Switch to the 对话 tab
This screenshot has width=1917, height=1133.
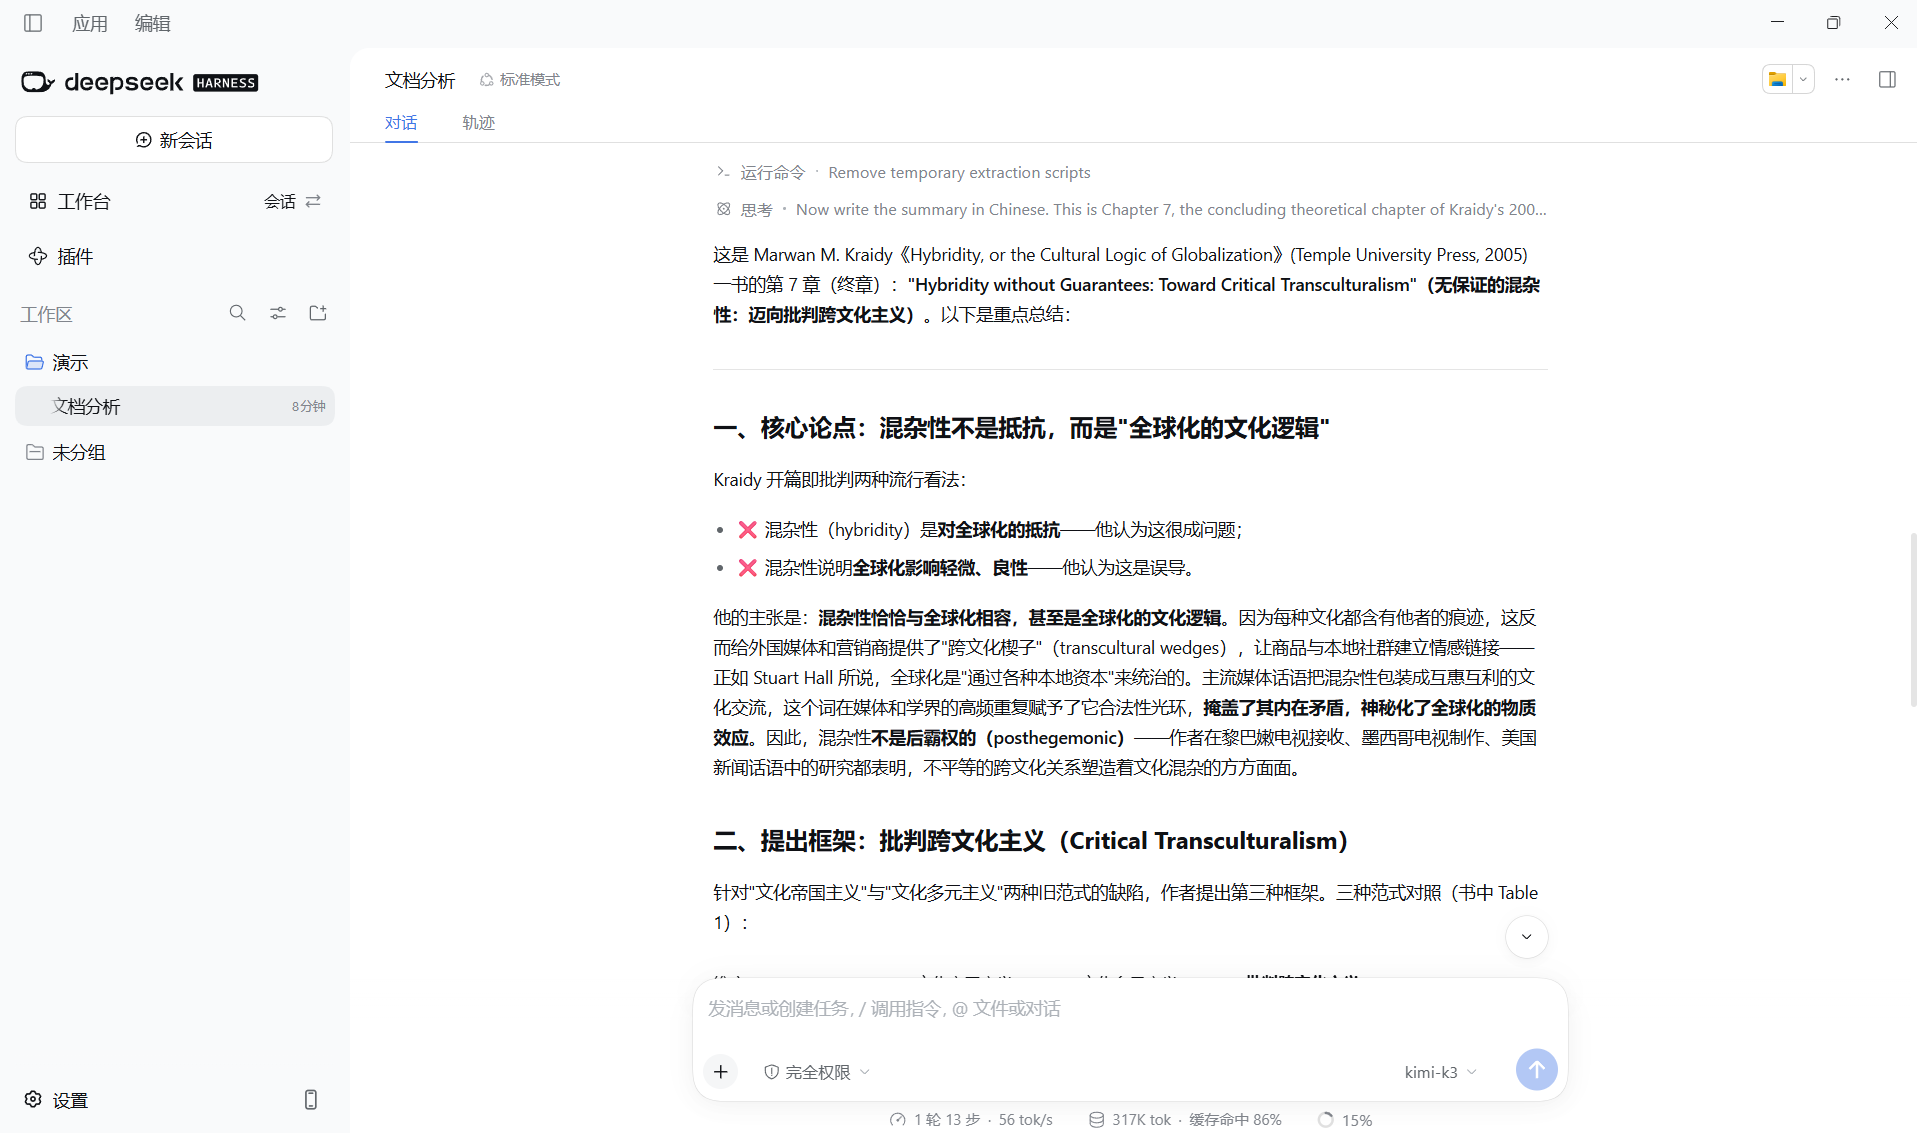point(401,122)
